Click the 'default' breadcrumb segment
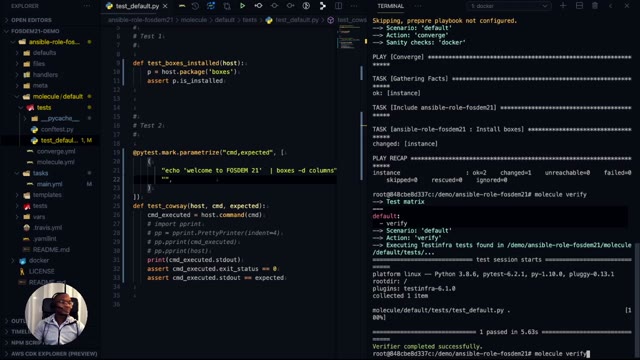Image resolution: width=640 pixels, height=360 pixels. [224, 20]
